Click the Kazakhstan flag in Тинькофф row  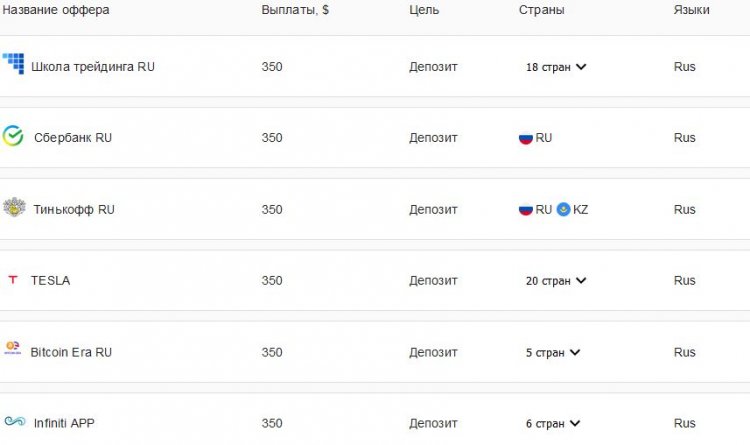pyautogui.click(x=563, y=210)
